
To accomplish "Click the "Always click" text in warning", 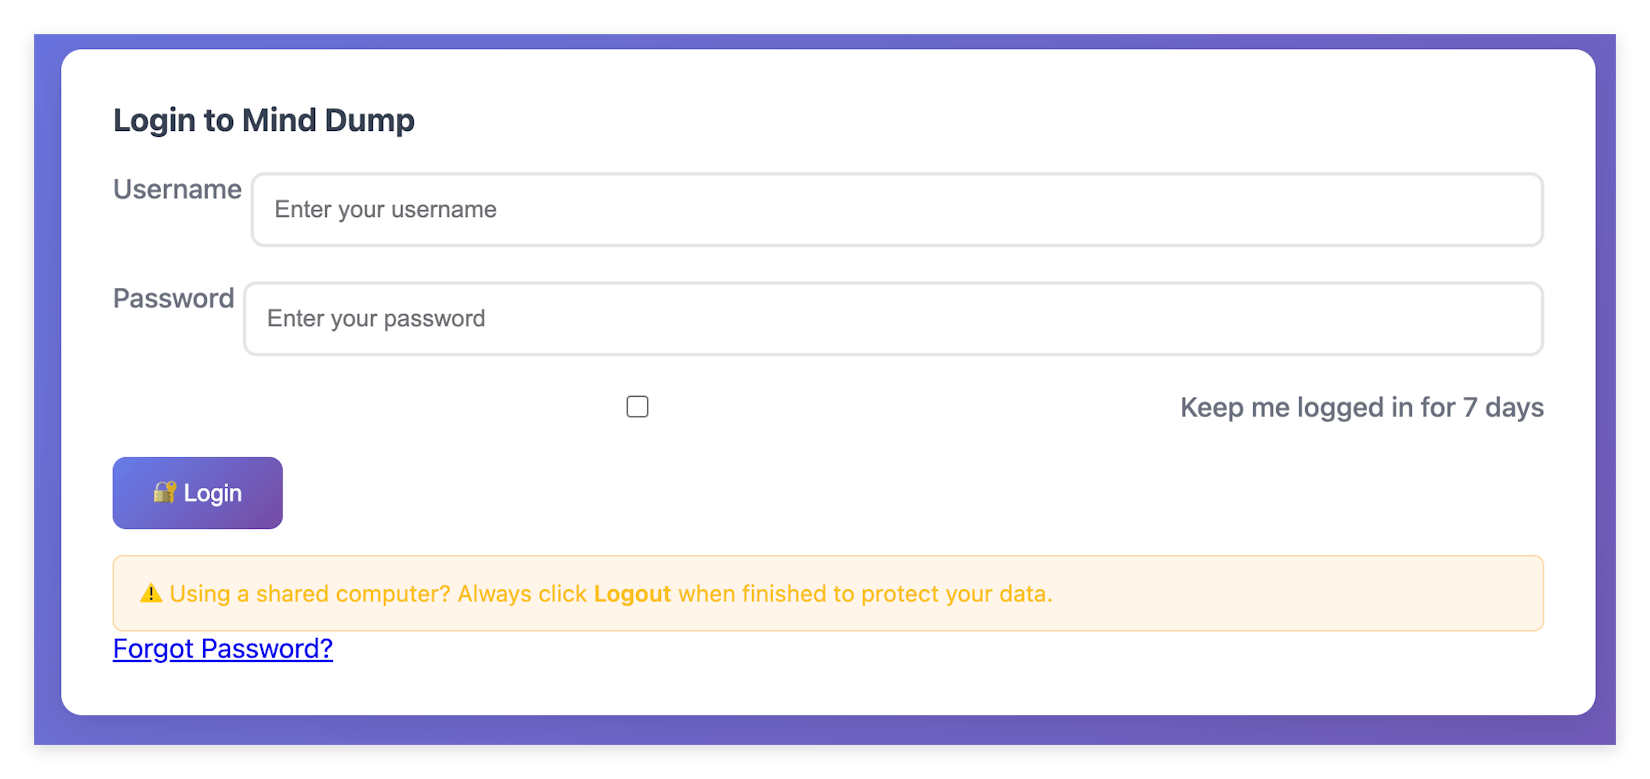I will click(522, 594).
